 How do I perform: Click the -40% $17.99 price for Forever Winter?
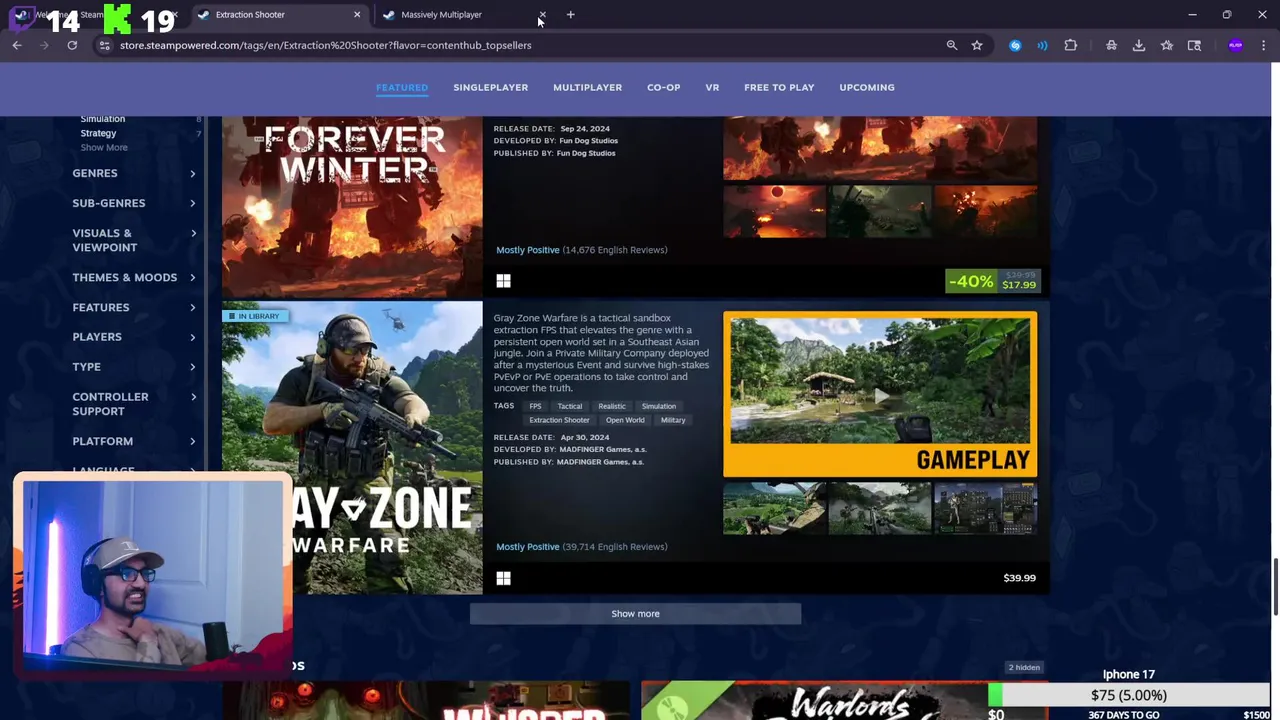coord(992,280)
